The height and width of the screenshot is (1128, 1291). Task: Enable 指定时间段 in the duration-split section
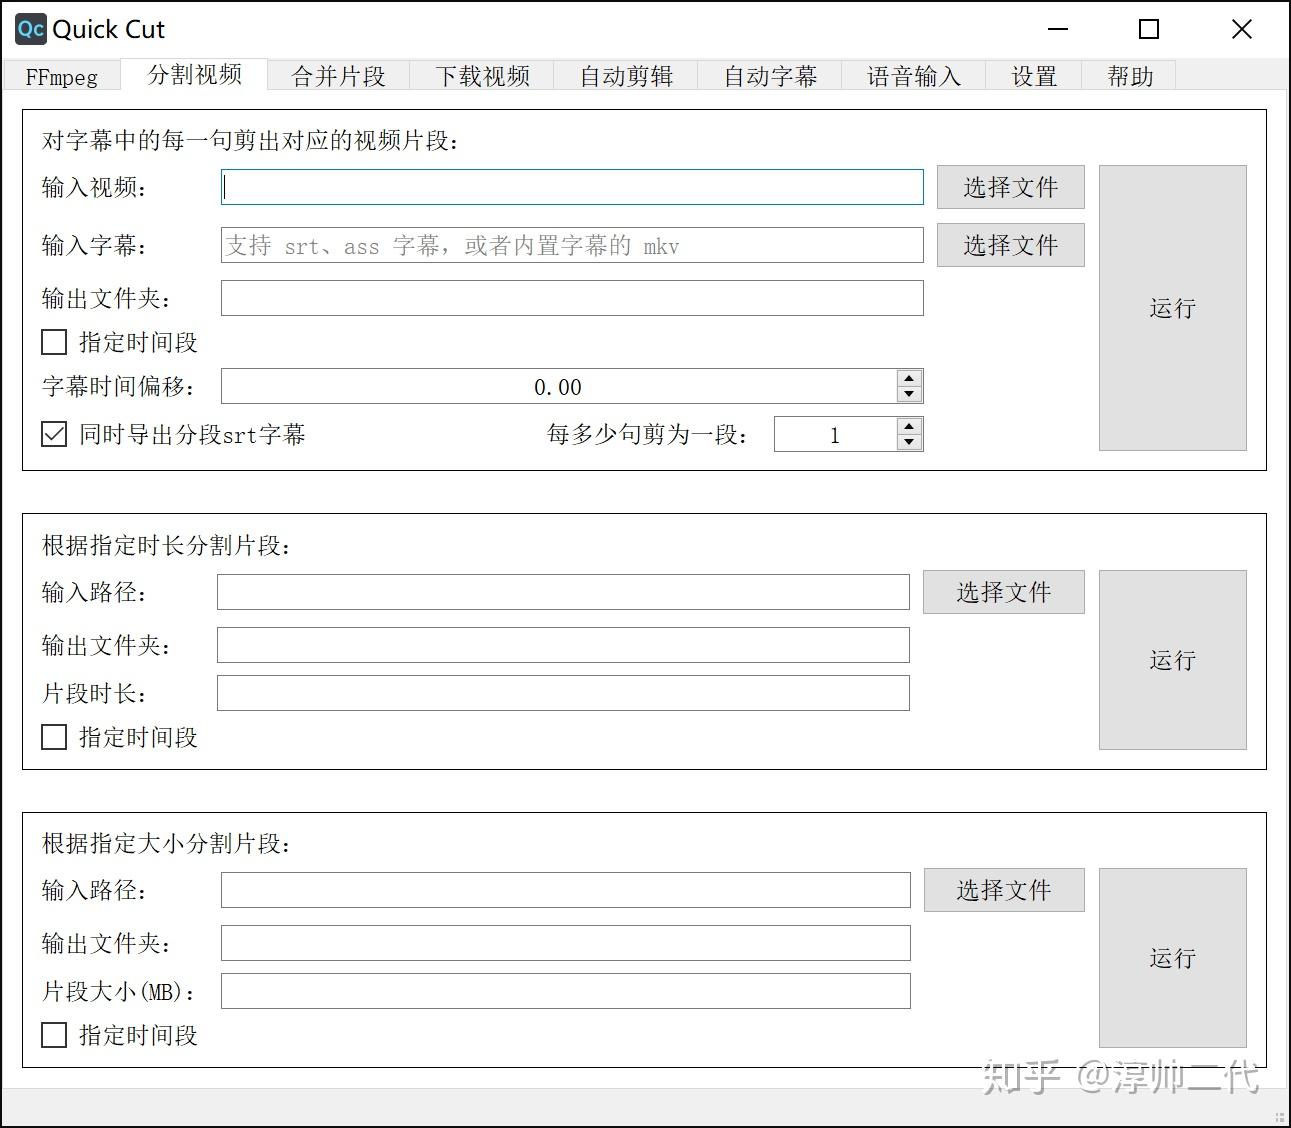coord(53,737)
